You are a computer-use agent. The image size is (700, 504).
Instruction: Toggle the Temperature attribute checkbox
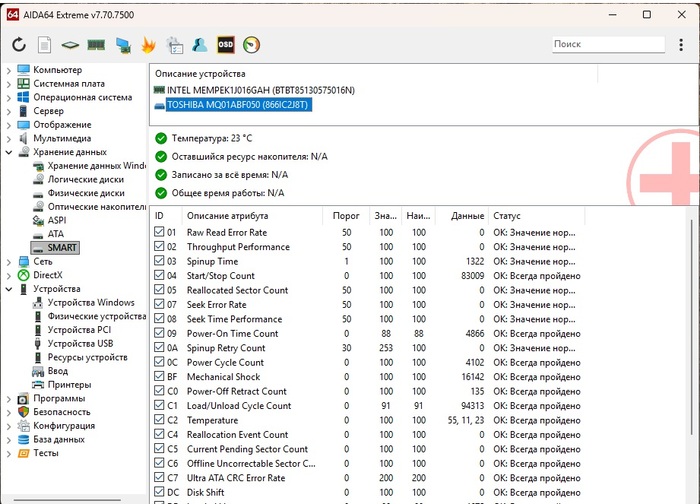159,421
